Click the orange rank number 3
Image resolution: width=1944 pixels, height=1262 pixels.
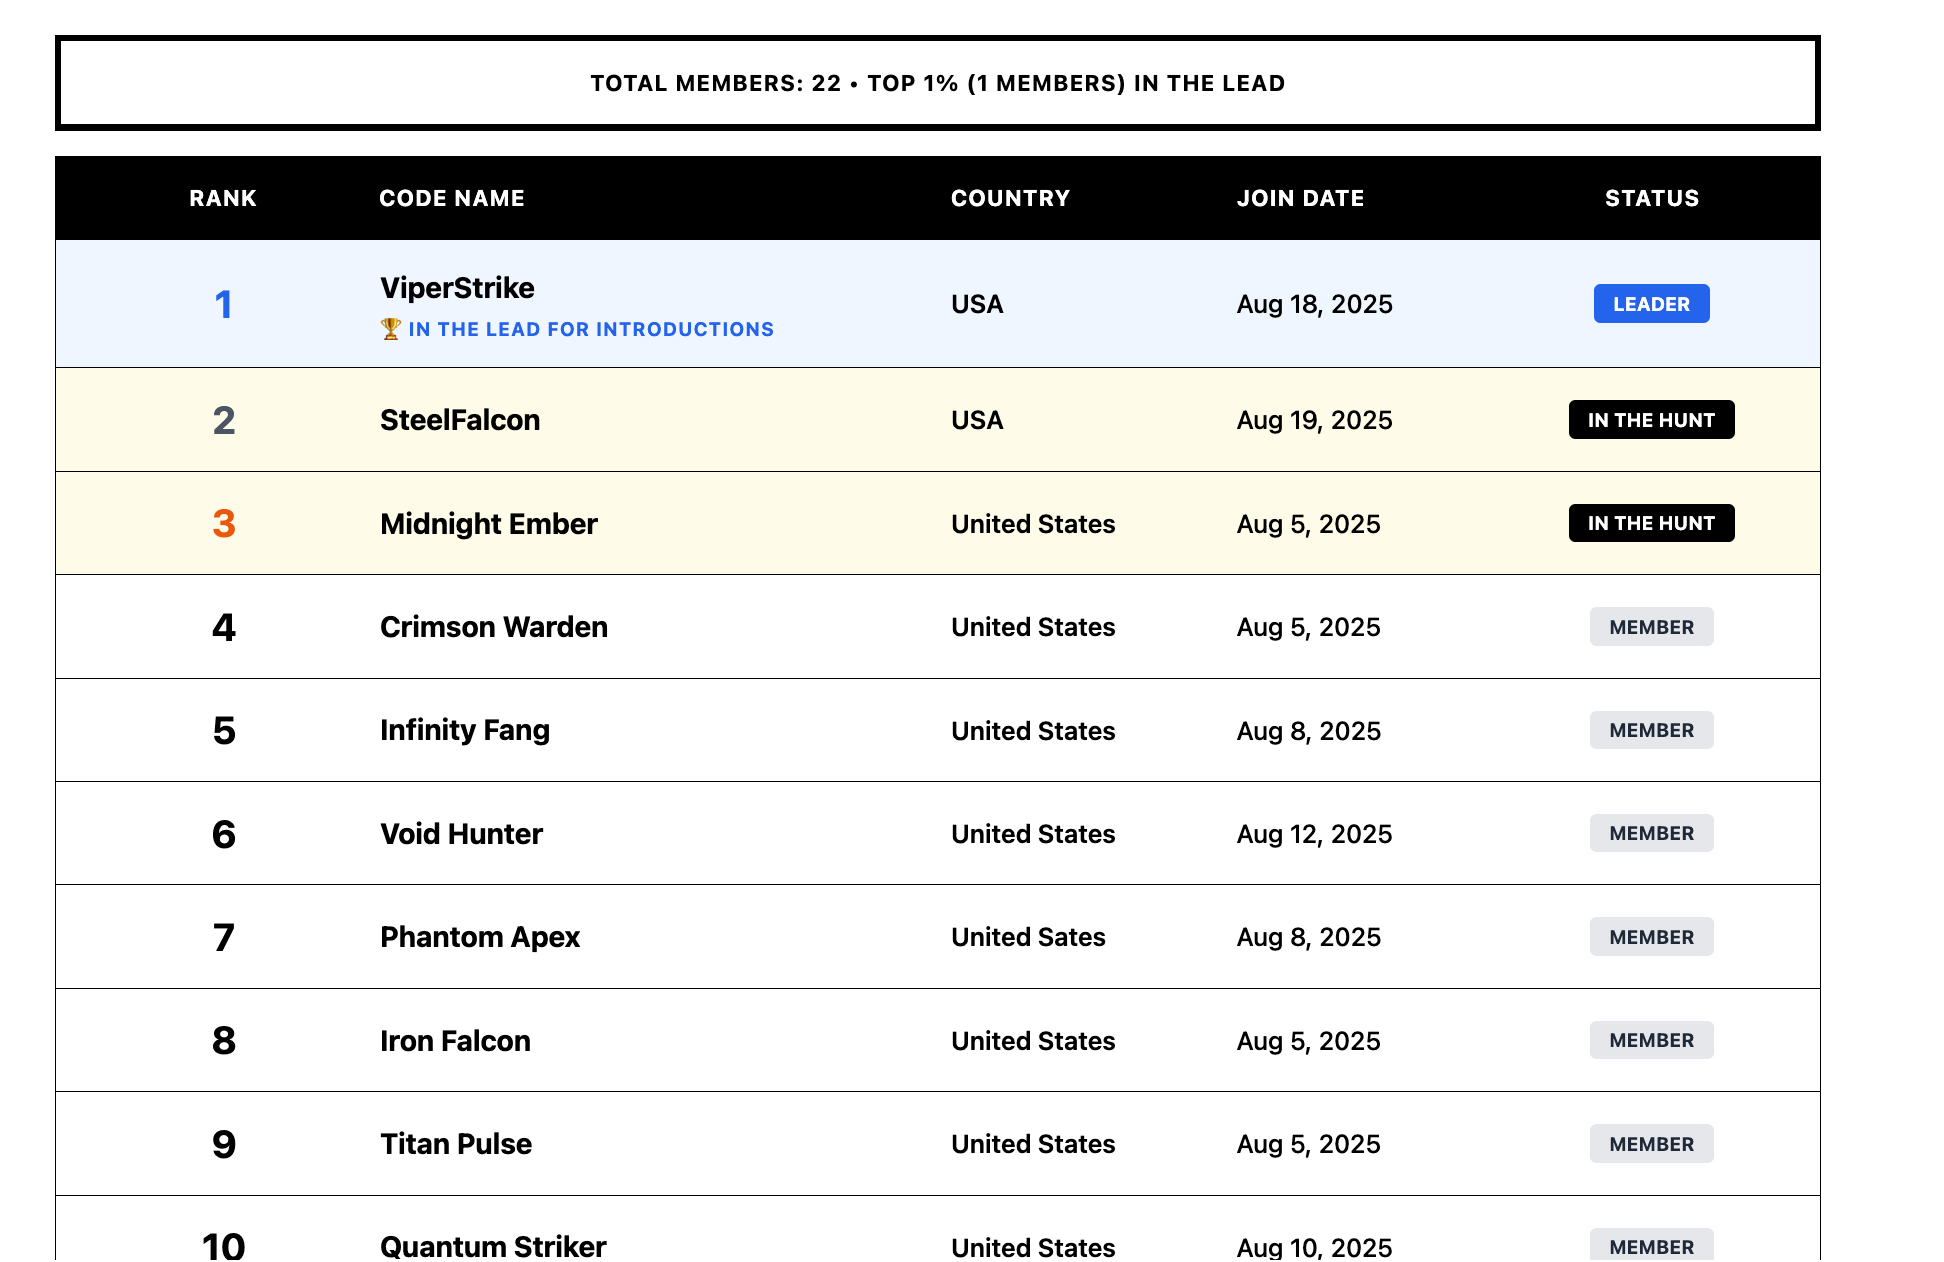(224, 524)
